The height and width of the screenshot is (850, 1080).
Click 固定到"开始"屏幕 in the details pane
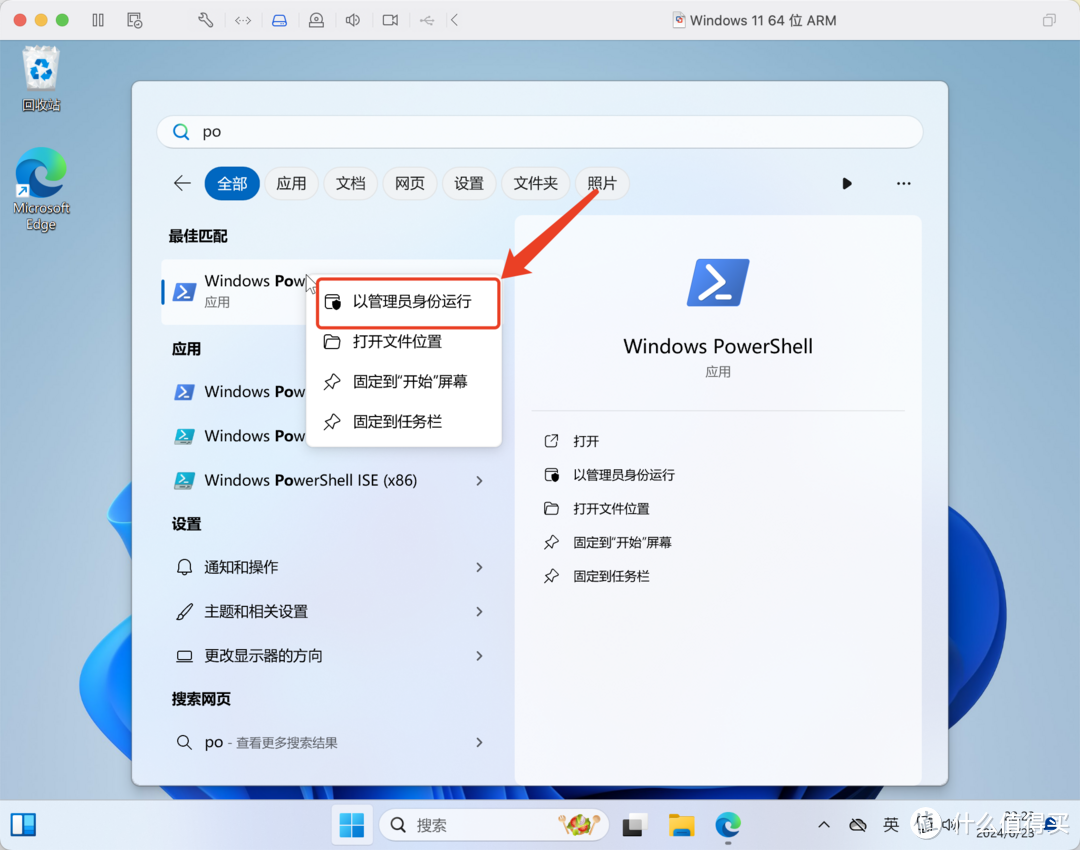coord(608,542)
